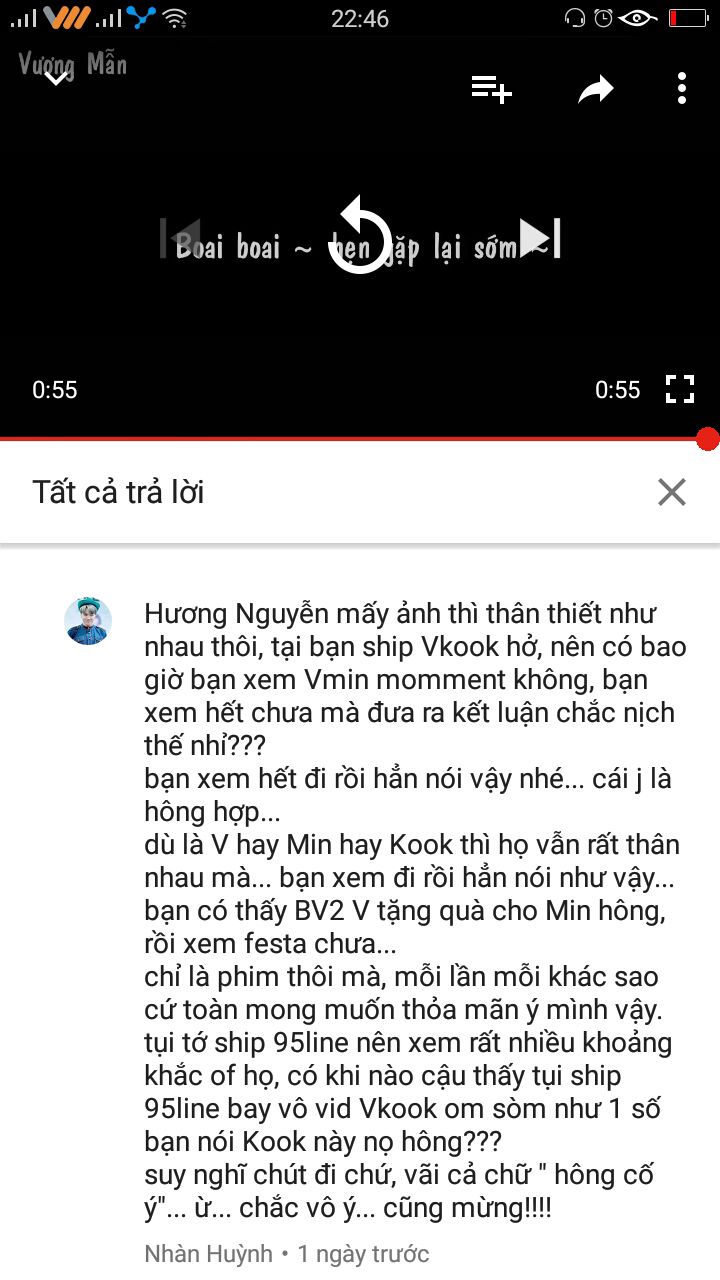Tap the Nhàn Huỳnh username
720x1280 pixels.
pos(208,1254)
